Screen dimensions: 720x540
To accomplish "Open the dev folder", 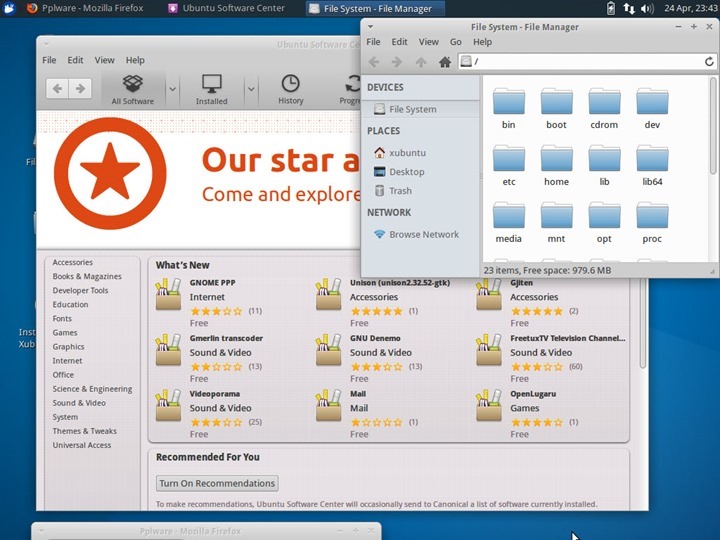I will [652, 109].
